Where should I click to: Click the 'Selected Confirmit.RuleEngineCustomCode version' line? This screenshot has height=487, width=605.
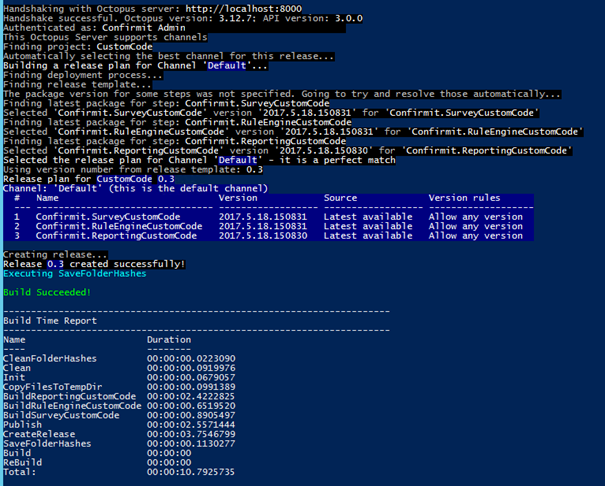pyautogui.click(x=293, y=132)
